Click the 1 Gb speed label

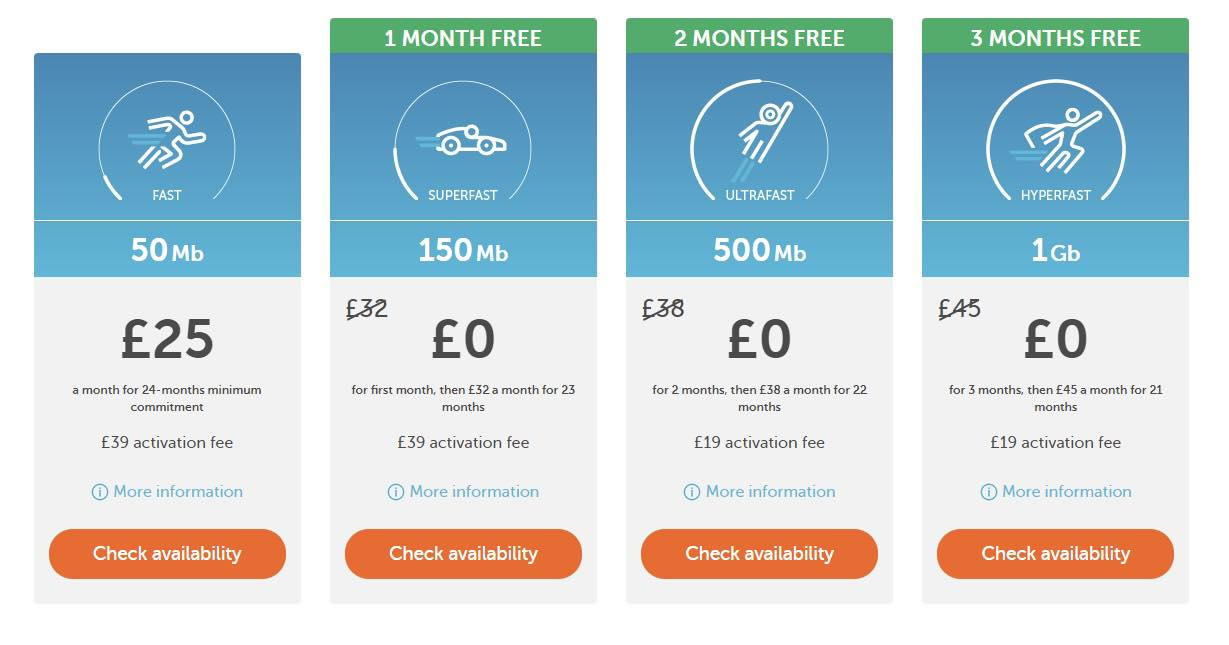coord(1055,250)
